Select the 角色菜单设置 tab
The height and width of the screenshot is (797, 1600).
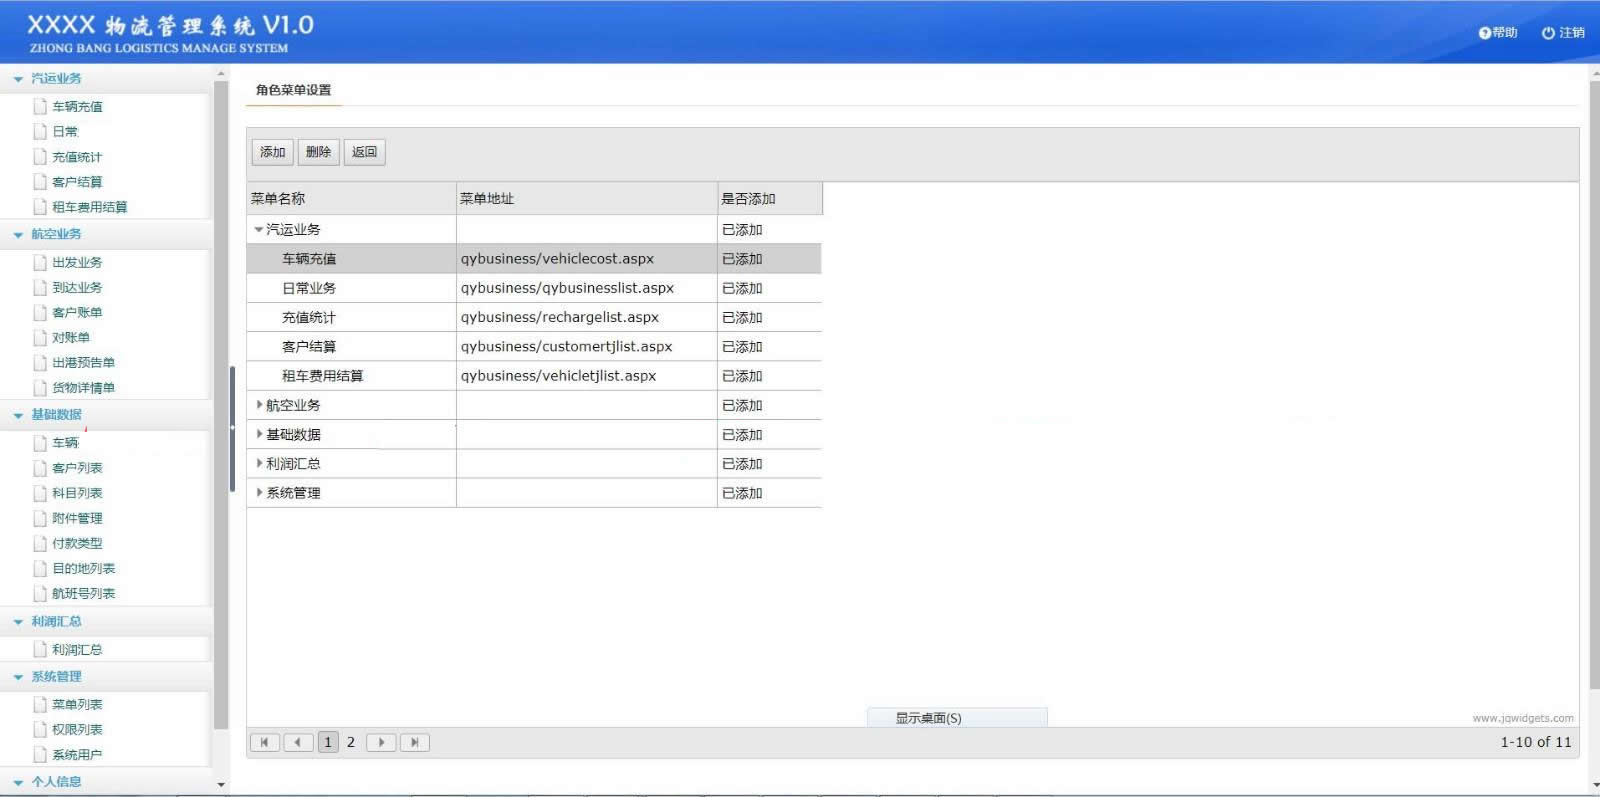[x=293, y=90]
